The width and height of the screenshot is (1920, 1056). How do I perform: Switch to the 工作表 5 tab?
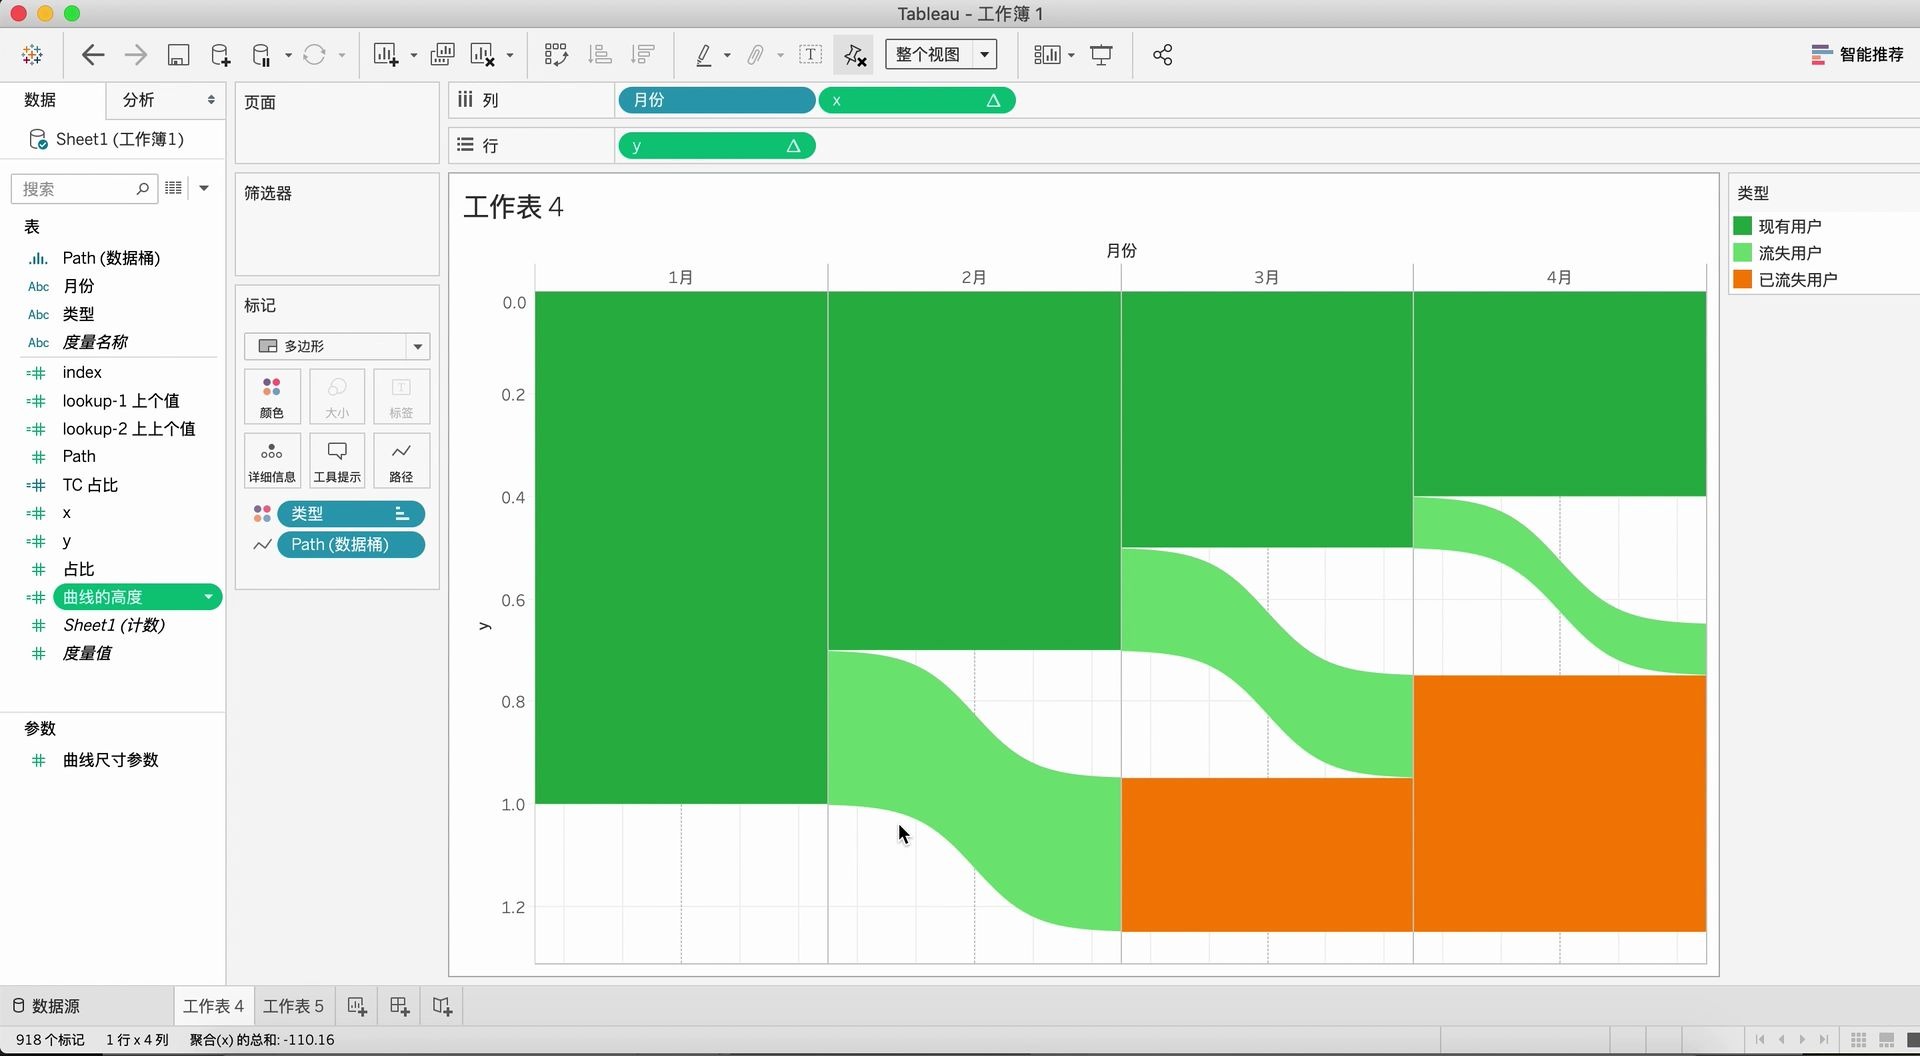pyautogui.click(x=293, y=1006)
